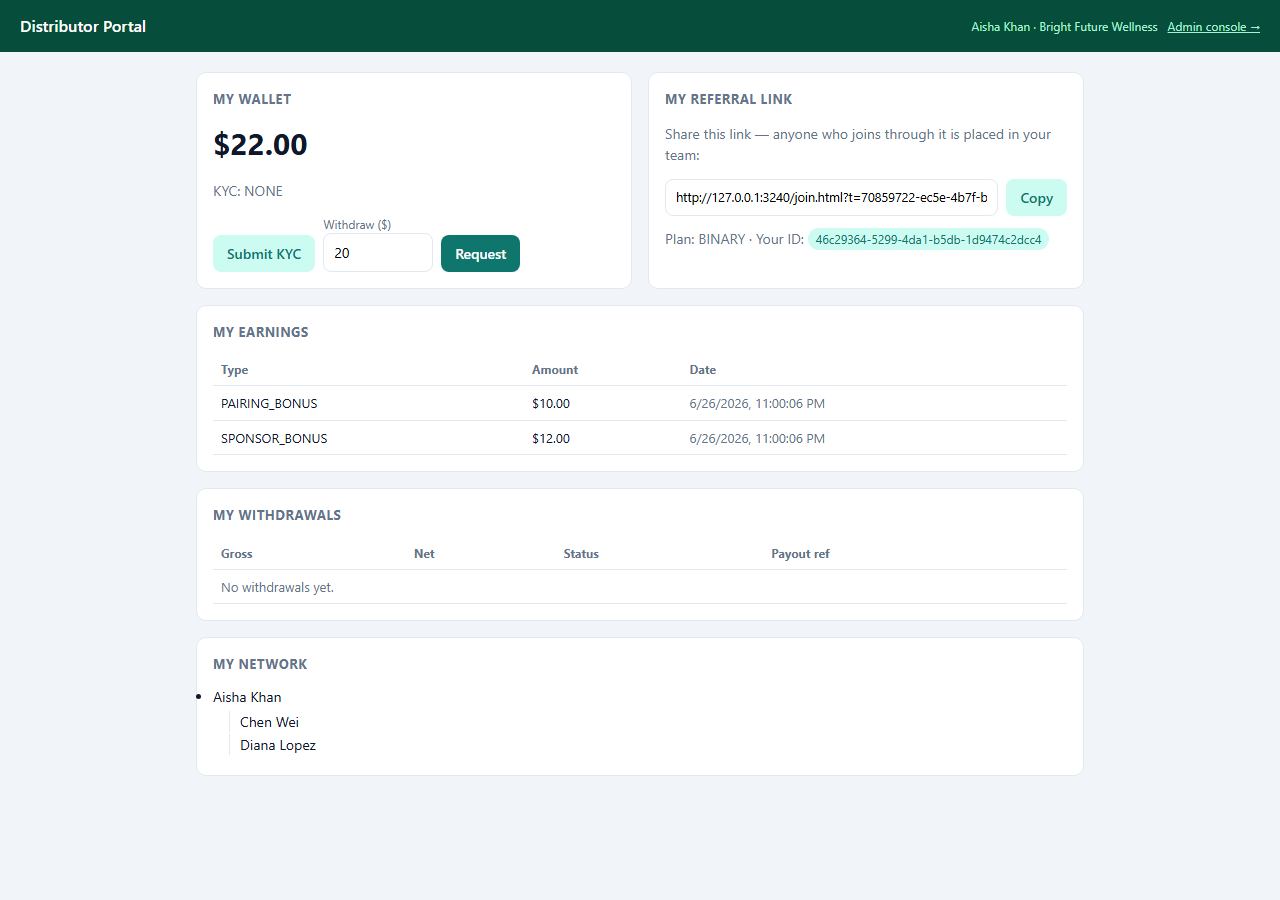Click the MY REFERRAL LINK heading
The height and width of the screenshot is (900, 1280).
click(x=729, y=99)
